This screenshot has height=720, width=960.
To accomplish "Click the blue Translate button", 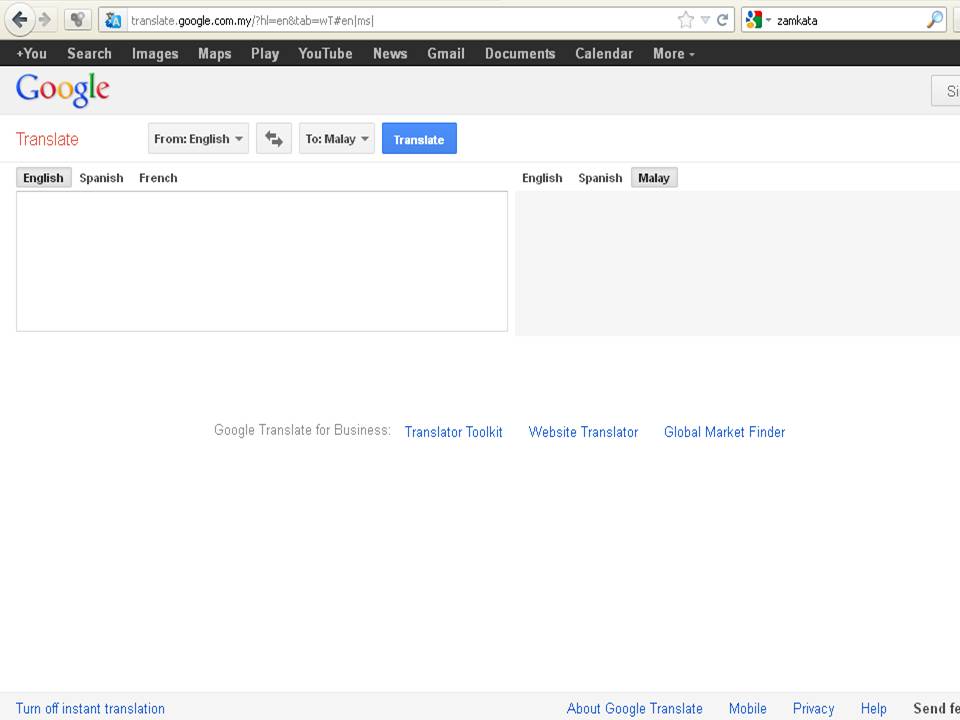I will tap(419, 138).
